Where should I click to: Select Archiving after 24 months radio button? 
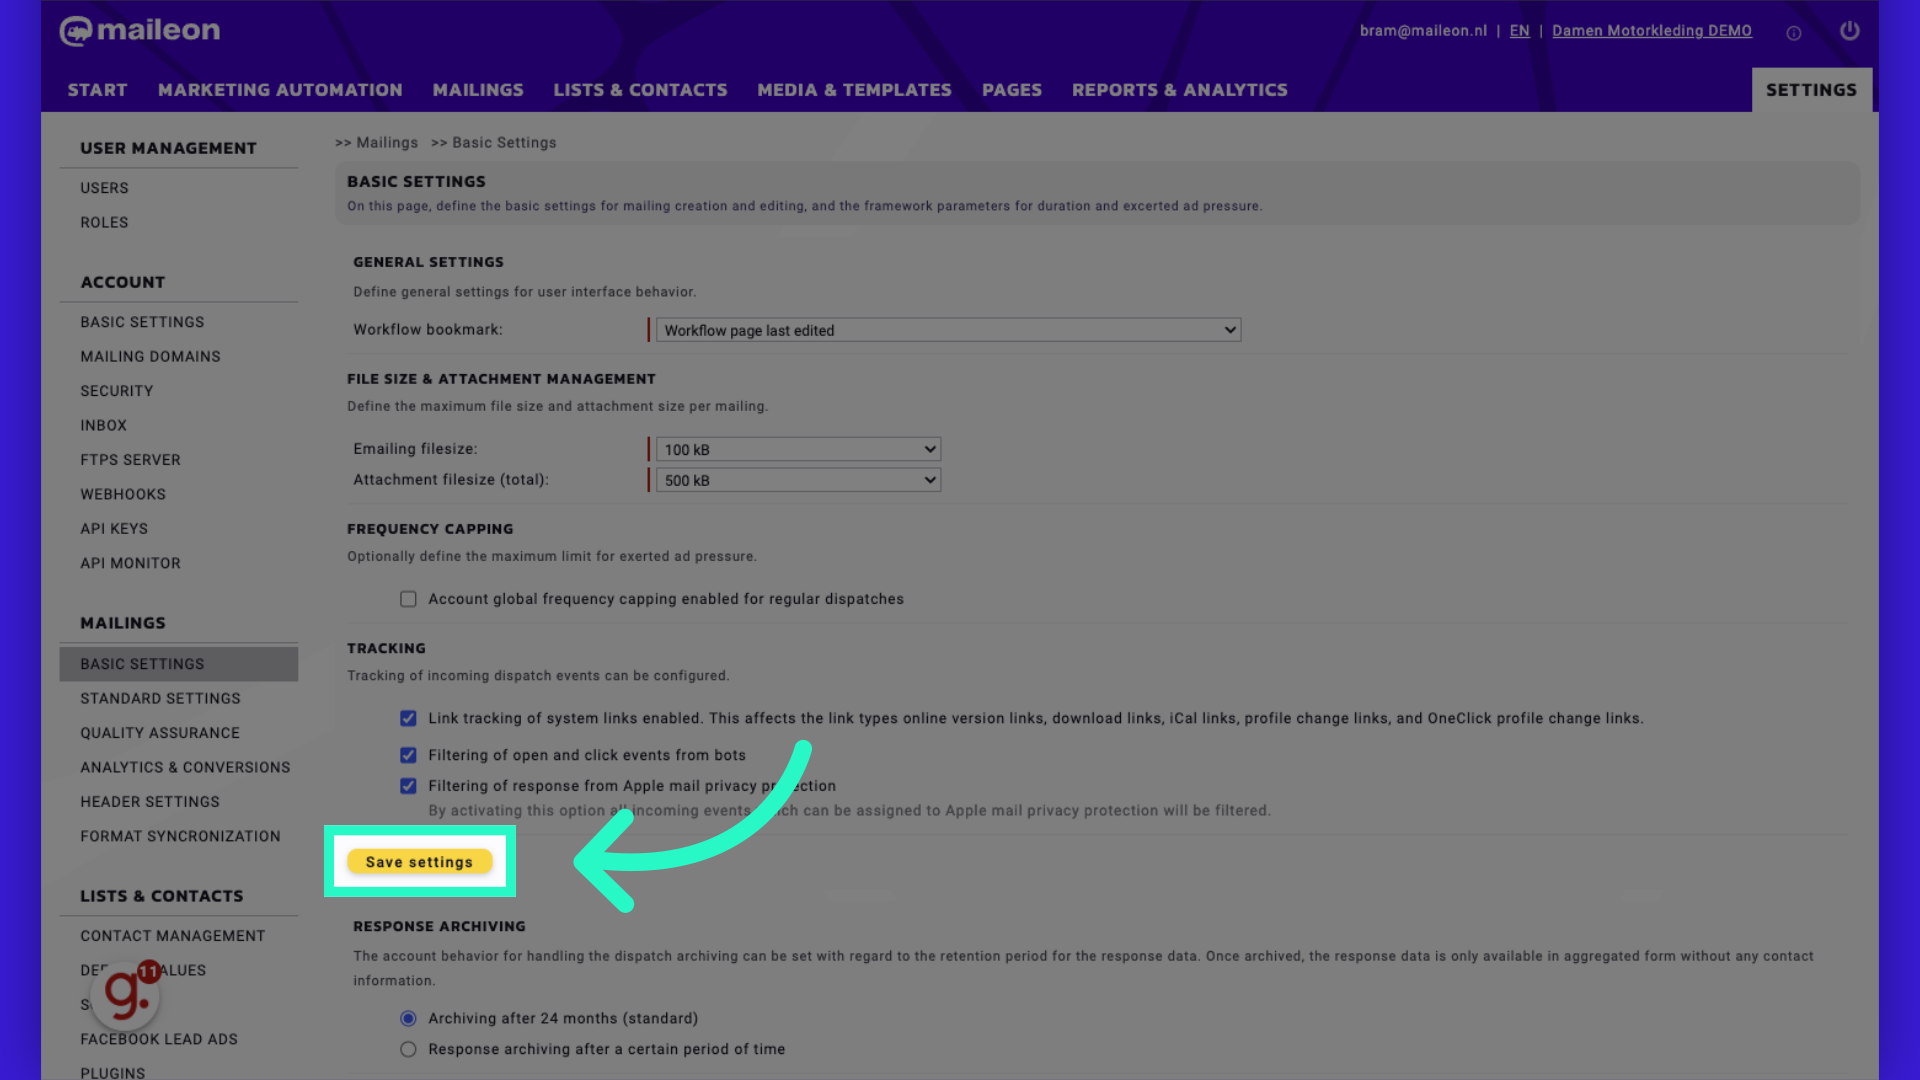coord(407,1018)
